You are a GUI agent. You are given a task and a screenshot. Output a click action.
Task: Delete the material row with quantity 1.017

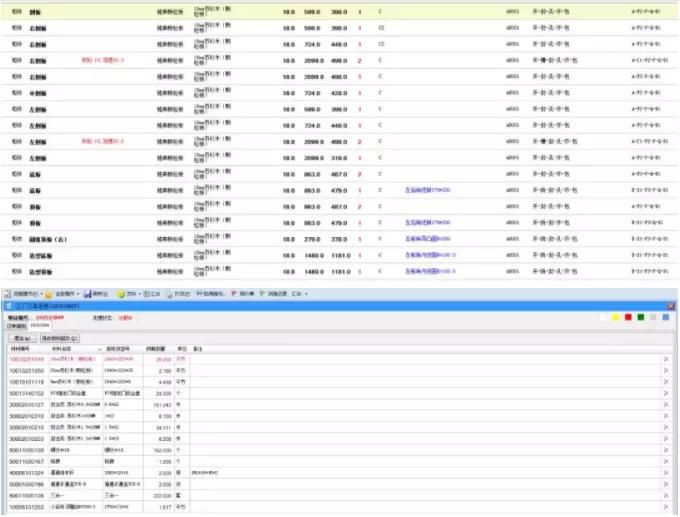666,507
